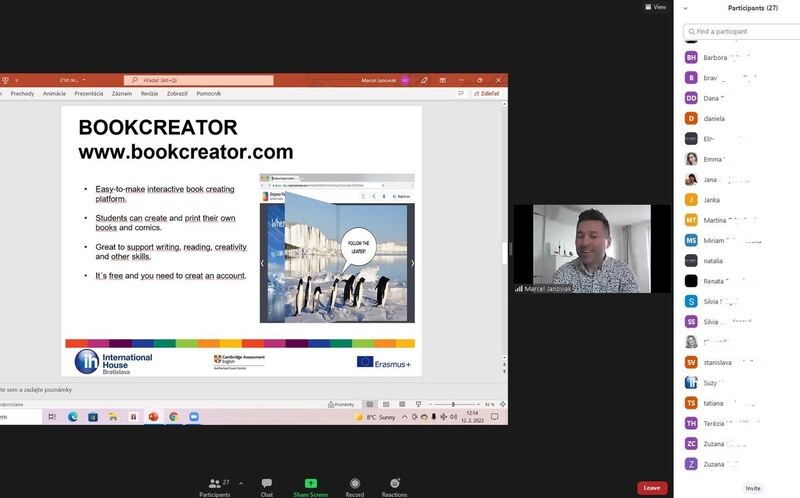Leave the Zoom meeting
800x498 pixels.
[652, 488]
